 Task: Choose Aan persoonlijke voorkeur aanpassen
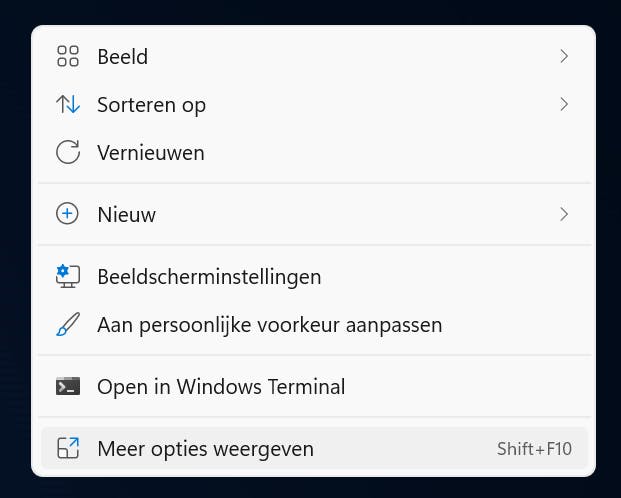tap(269, 325)
